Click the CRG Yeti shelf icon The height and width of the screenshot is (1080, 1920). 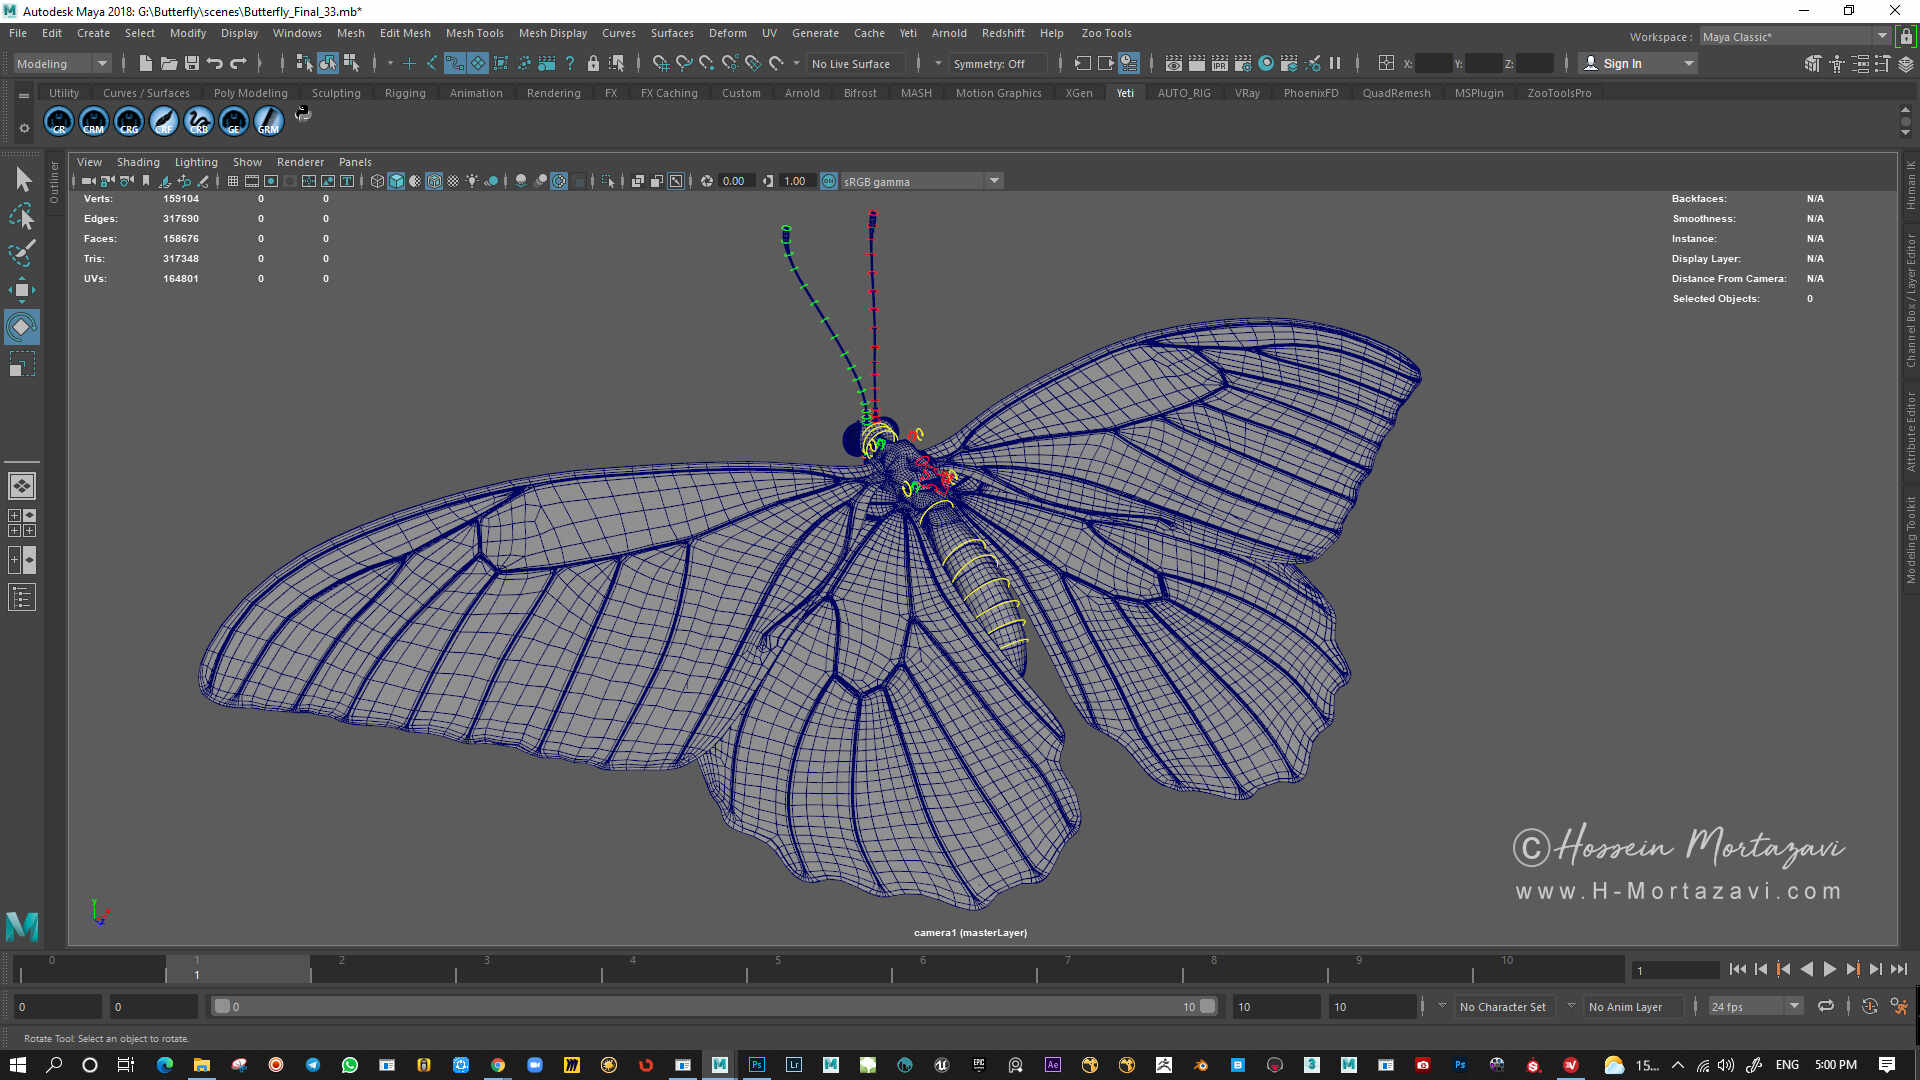click(x=129, y=121)
